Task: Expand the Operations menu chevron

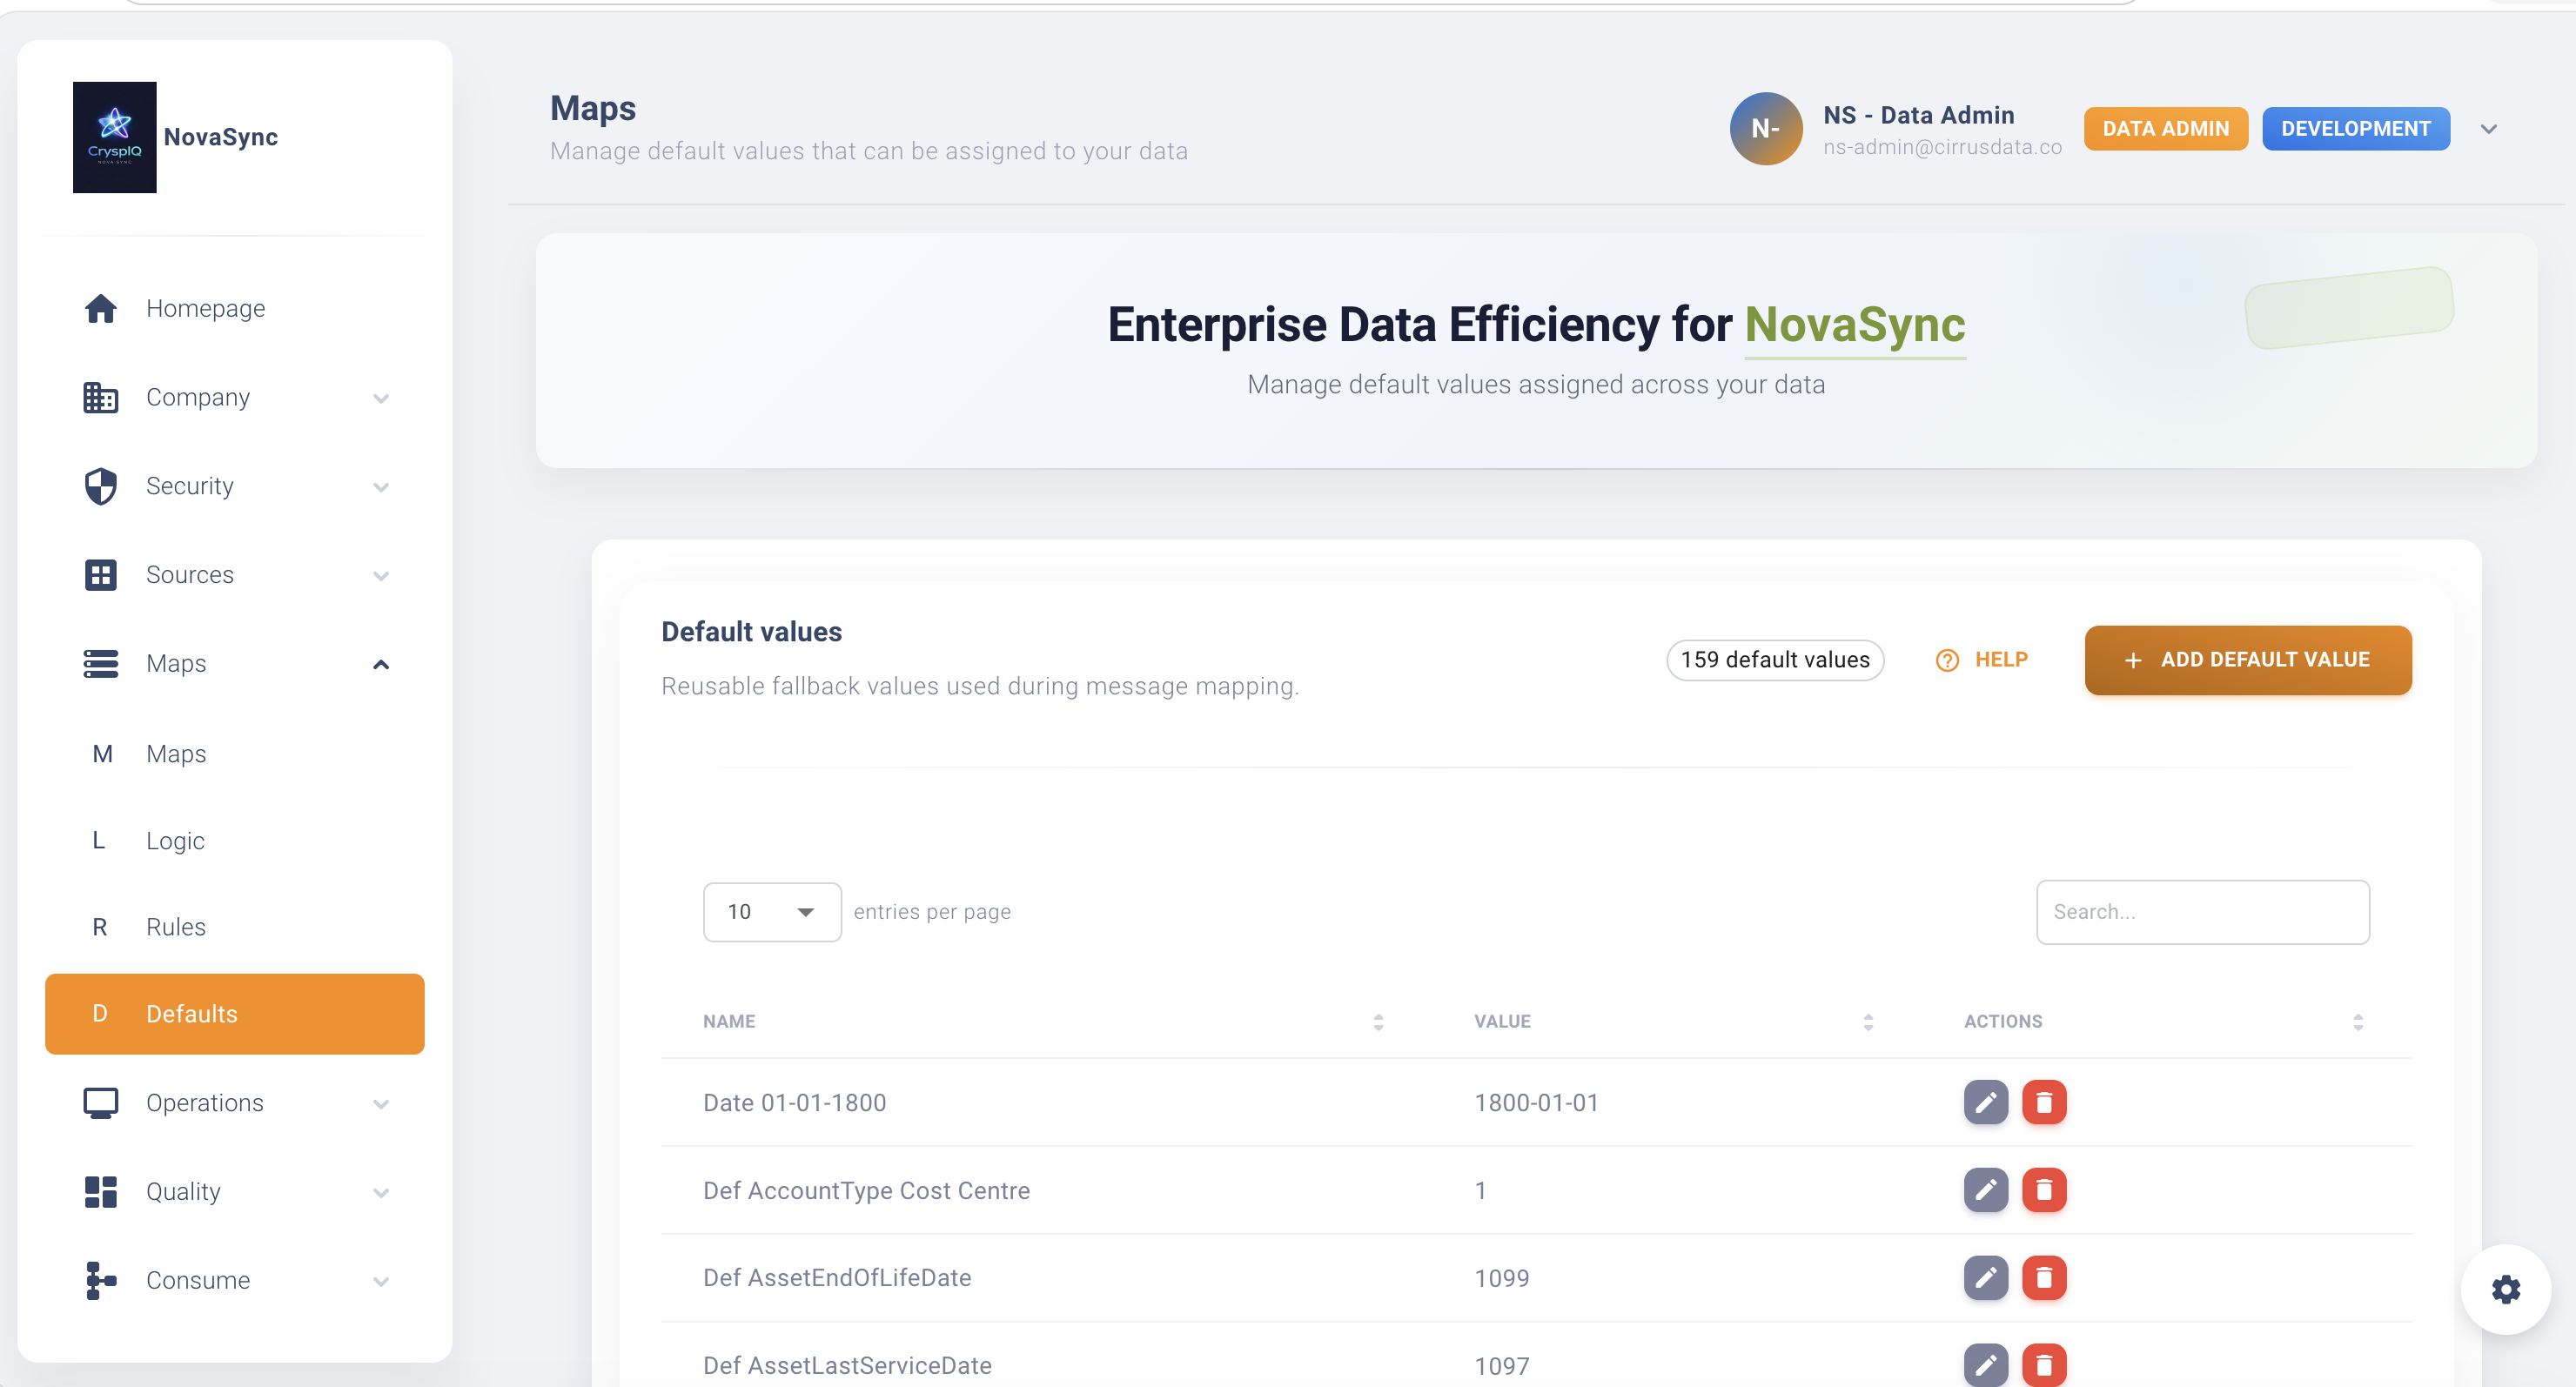Action: click(x=381, y=1104)
